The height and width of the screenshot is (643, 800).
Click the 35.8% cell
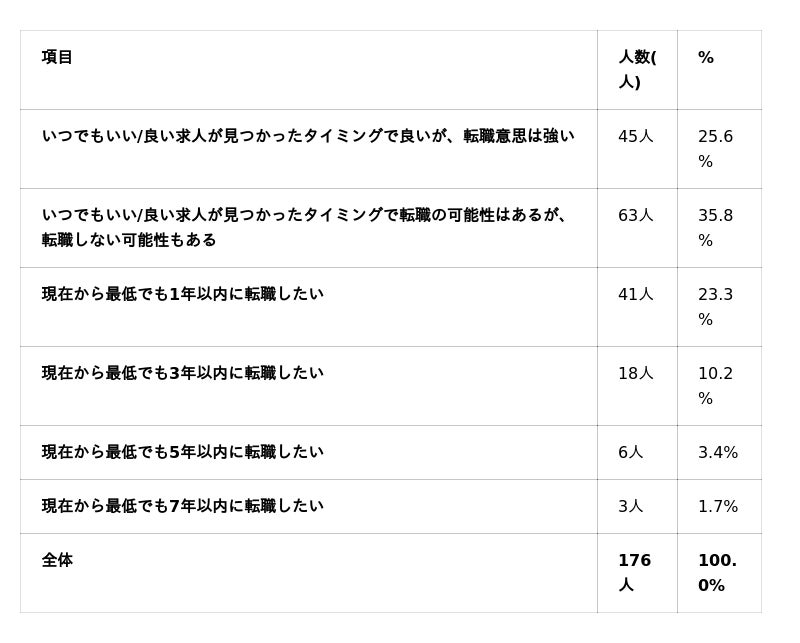(x=715, y=227)
